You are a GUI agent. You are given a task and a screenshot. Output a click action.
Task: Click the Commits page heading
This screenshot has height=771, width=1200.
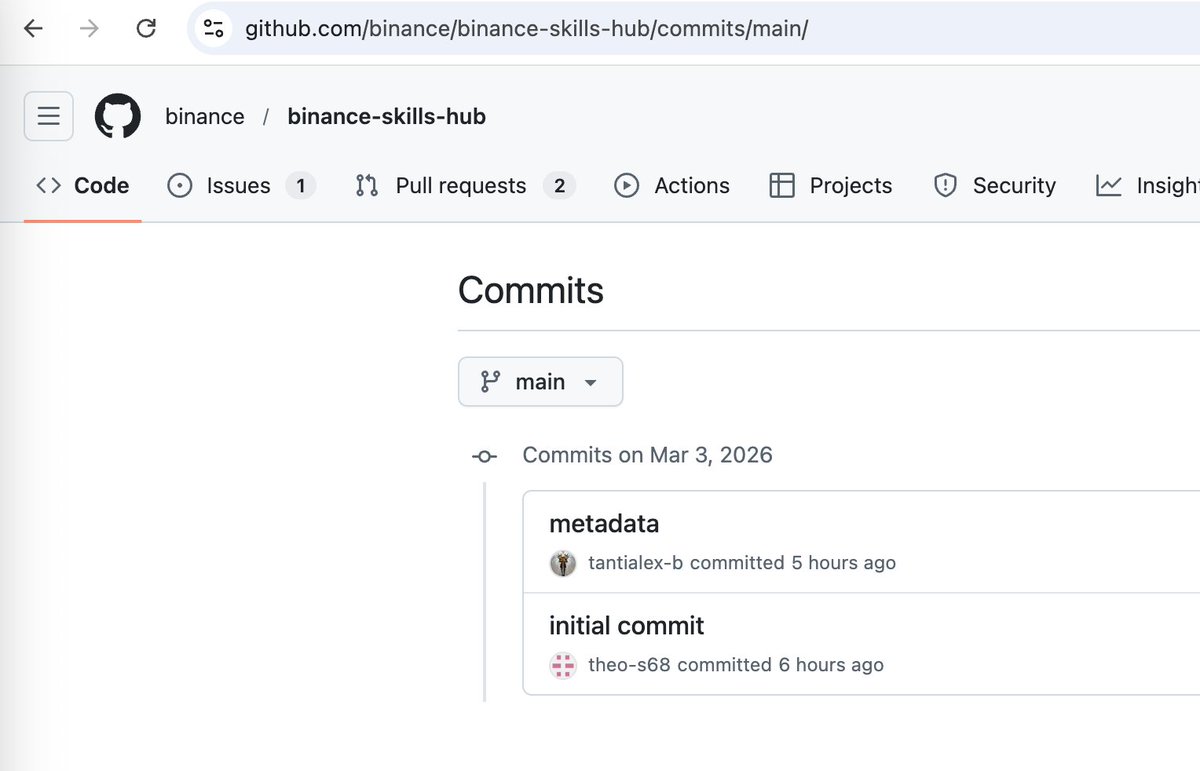coord(531,290)
